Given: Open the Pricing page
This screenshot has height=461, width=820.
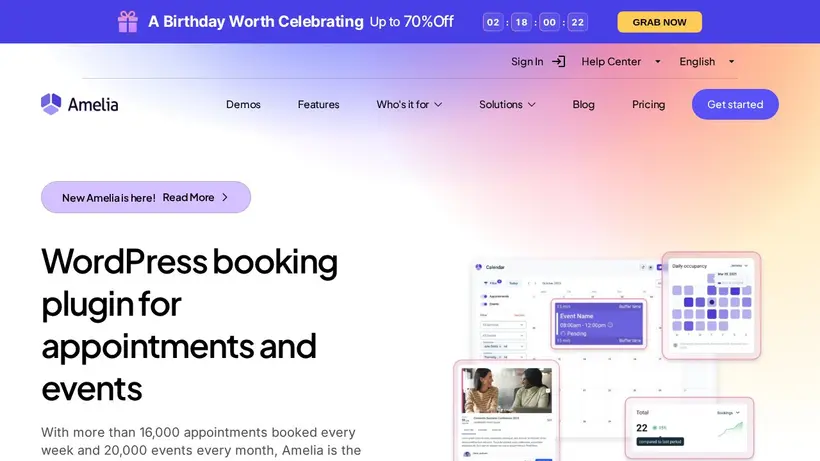Looking at the screenshot, I should point(648,105).
